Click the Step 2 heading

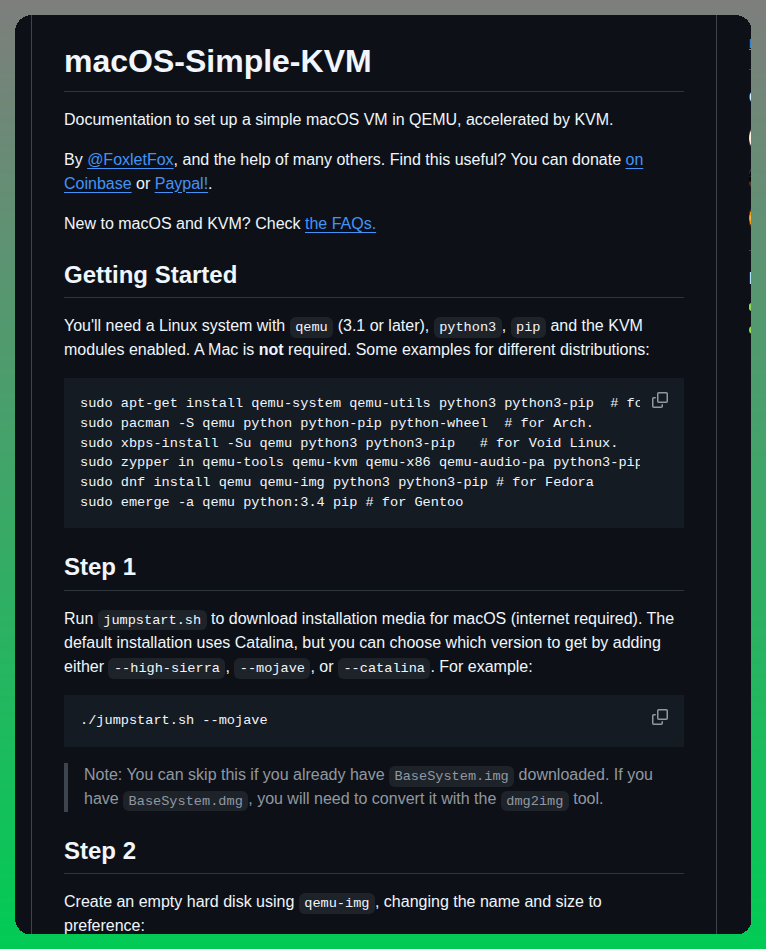tap(100, 851)
